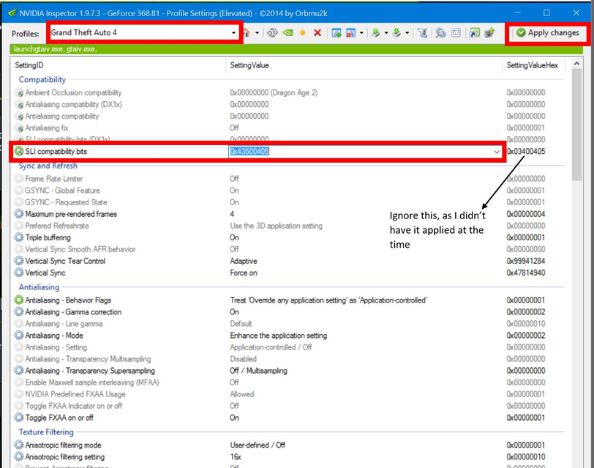The height and width of the screenshot is (468, 594).
Task: Click the green launchgtaiv.exe application bar
Action: (x=296, y=49)
